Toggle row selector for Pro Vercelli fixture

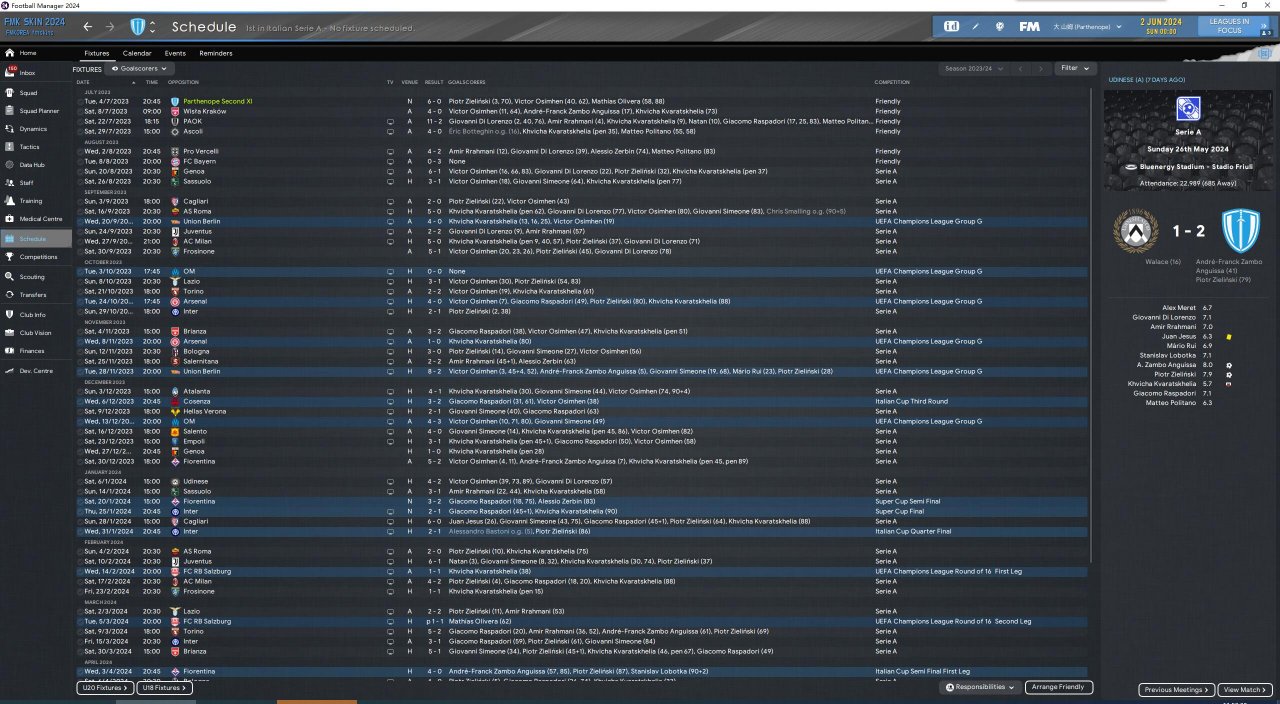80,151
